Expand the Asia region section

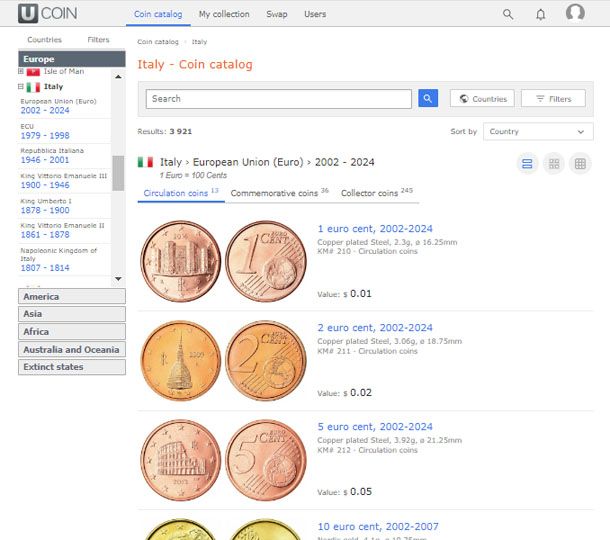pyautogui.click(x=72, y=314)
